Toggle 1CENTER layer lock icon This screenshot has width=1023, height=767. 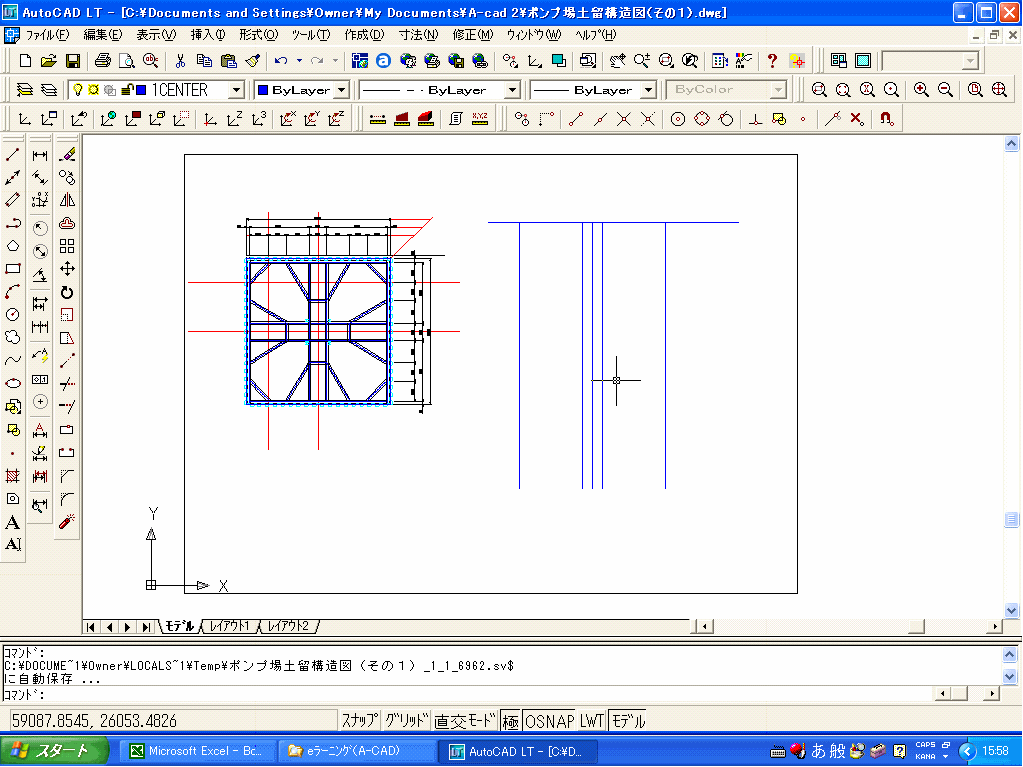[x=127, y=90]
